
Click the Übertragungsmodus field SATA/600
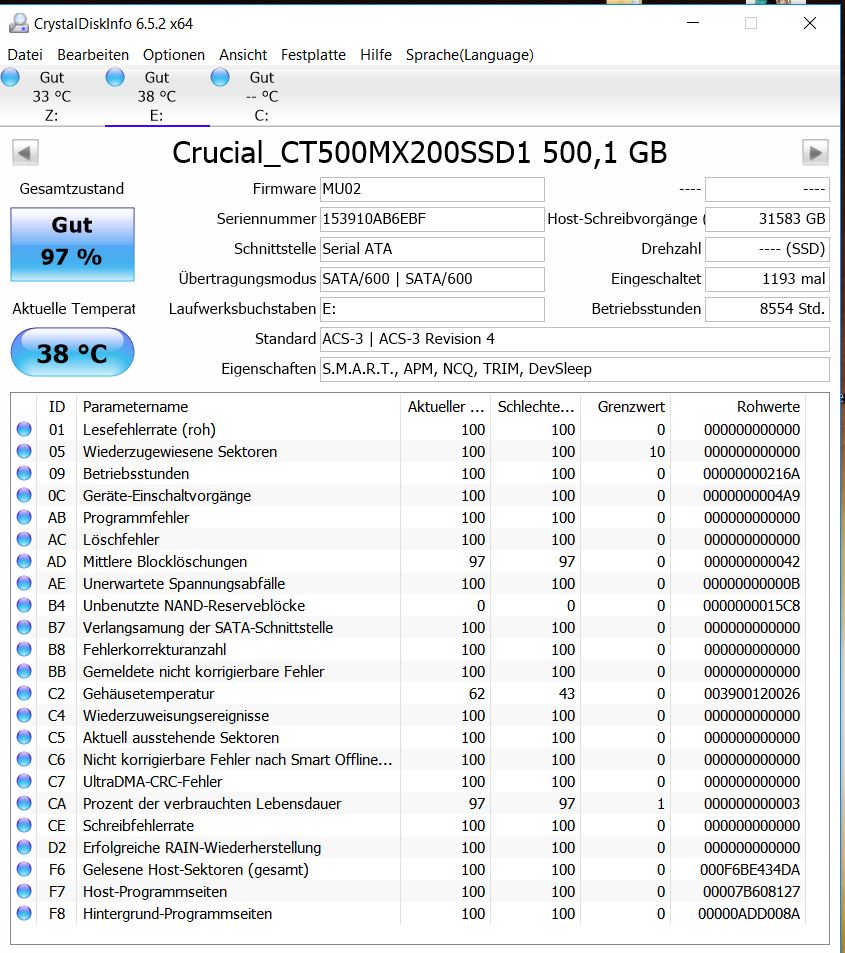432,279
